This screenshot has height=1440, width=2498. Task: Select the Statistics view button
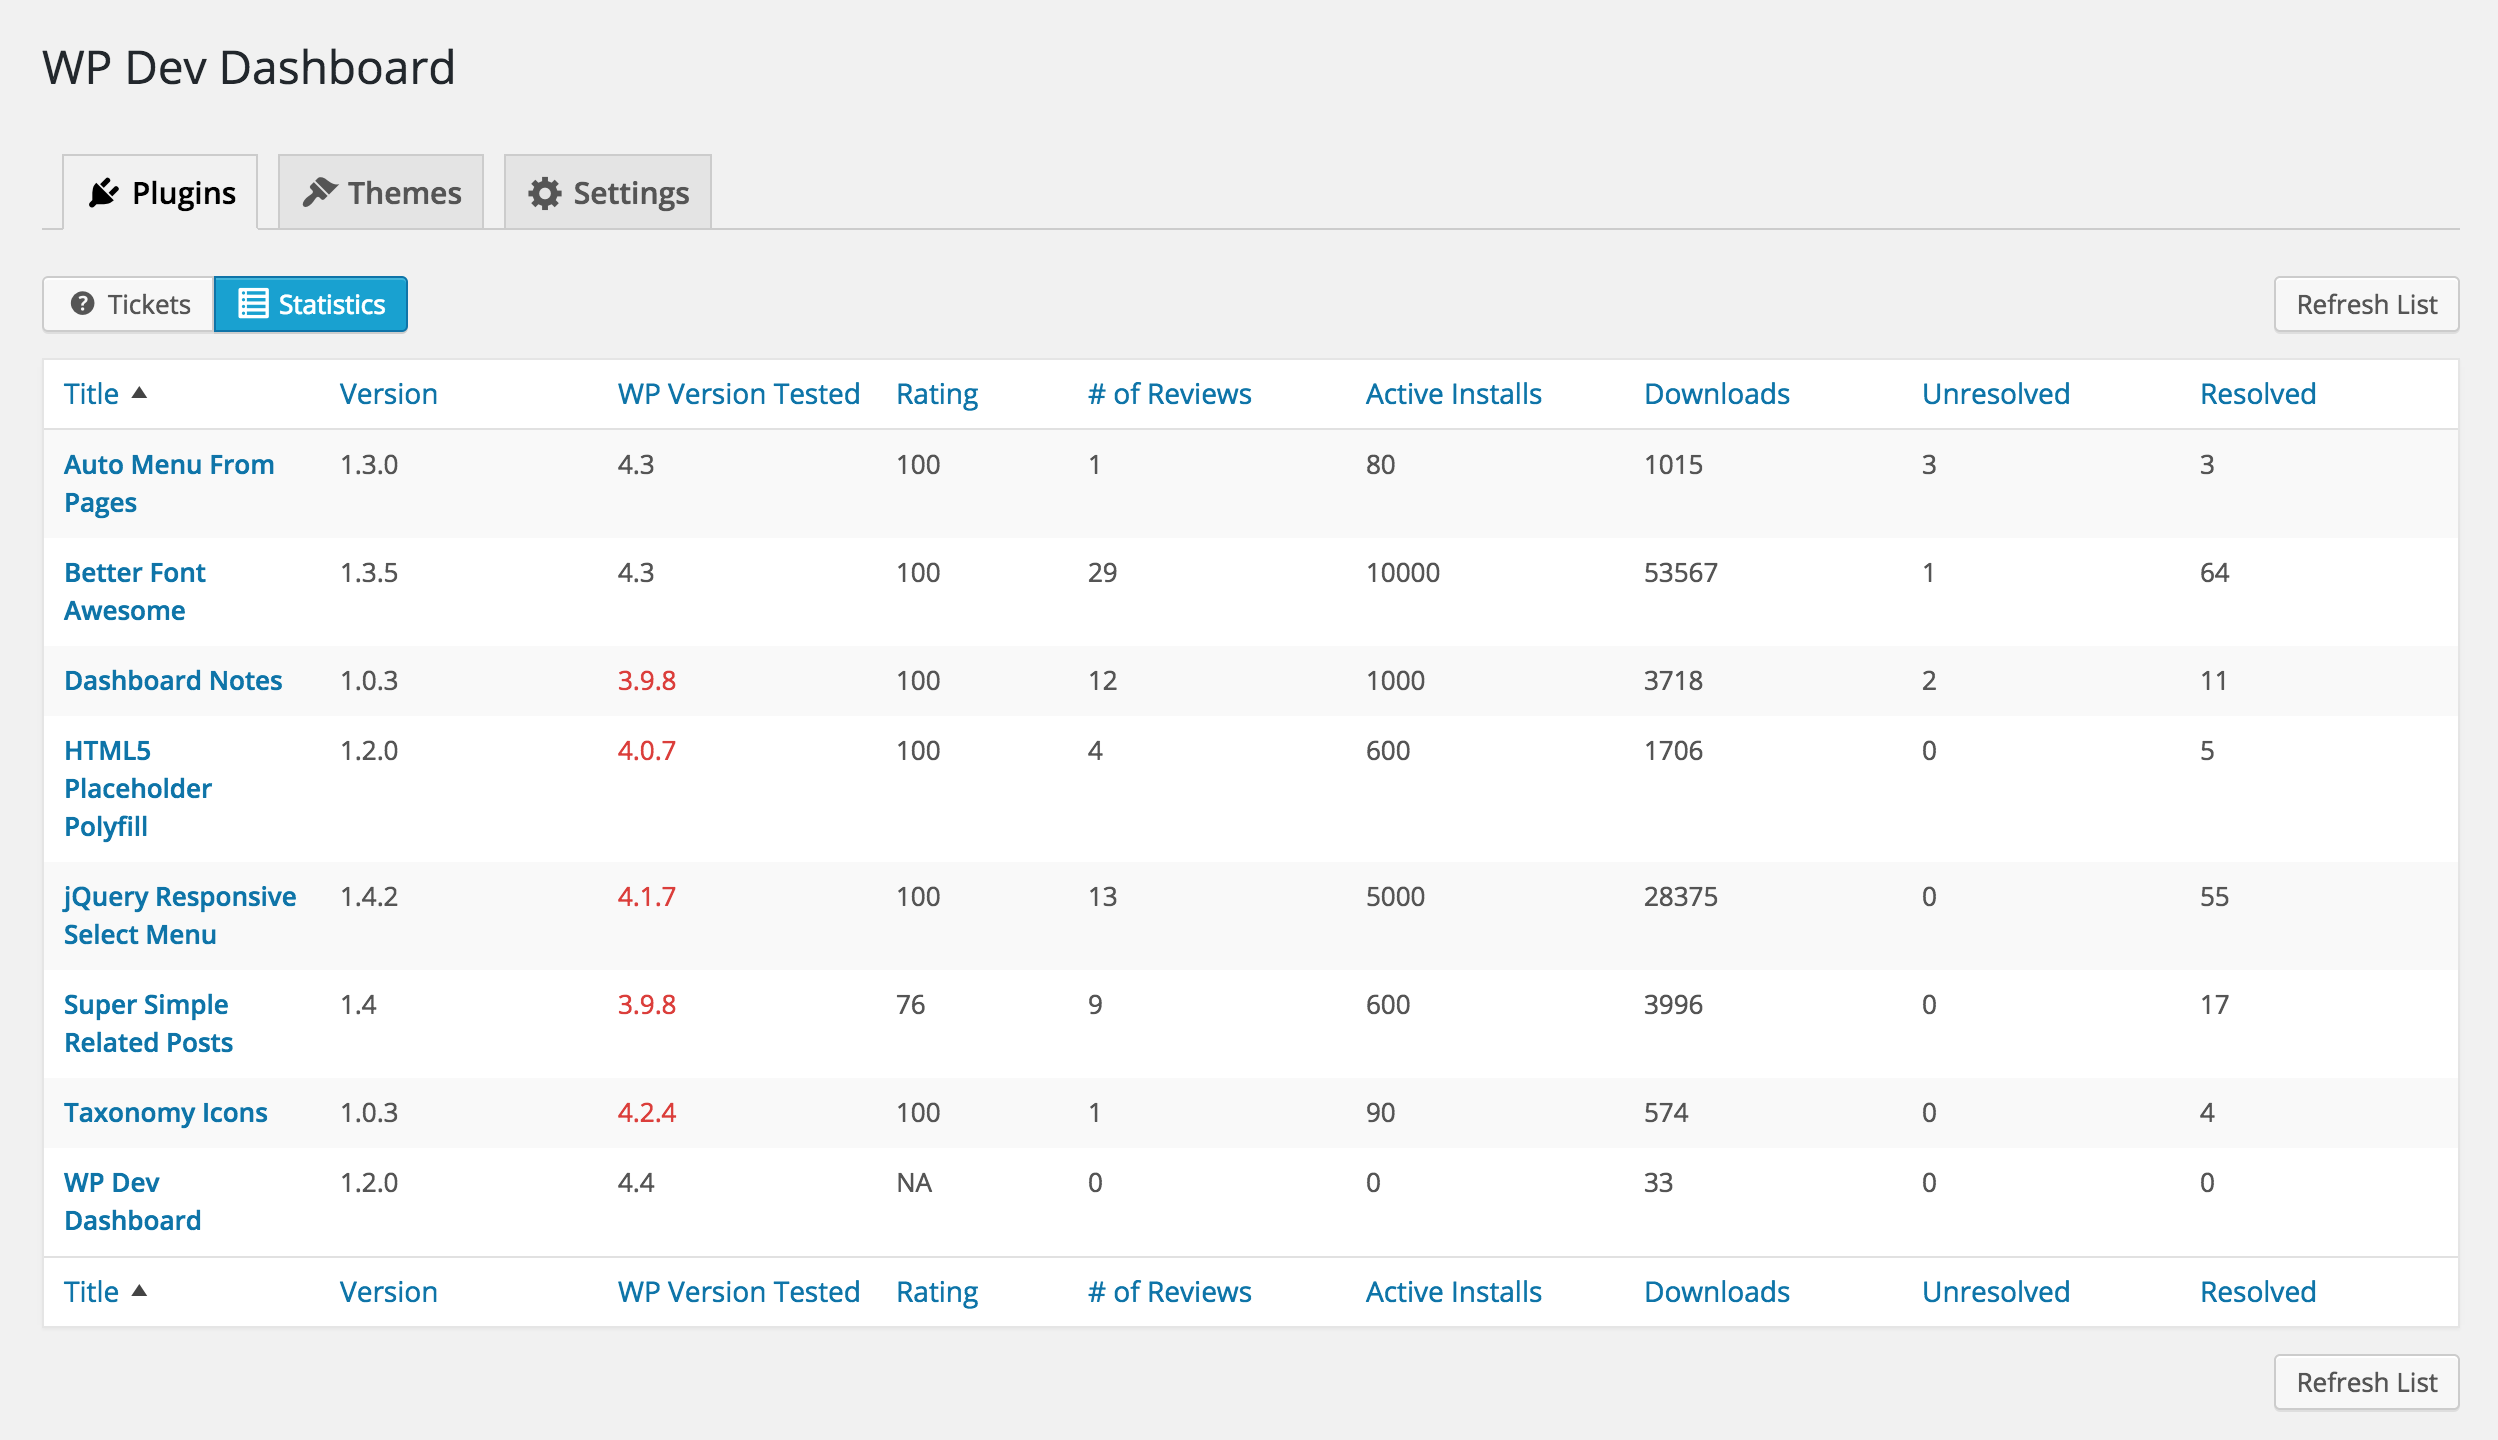311,304
